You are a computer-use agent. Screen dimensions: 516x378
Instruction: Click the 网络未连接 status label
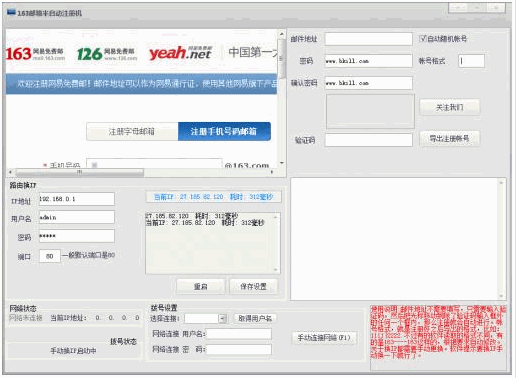(26, 318)
